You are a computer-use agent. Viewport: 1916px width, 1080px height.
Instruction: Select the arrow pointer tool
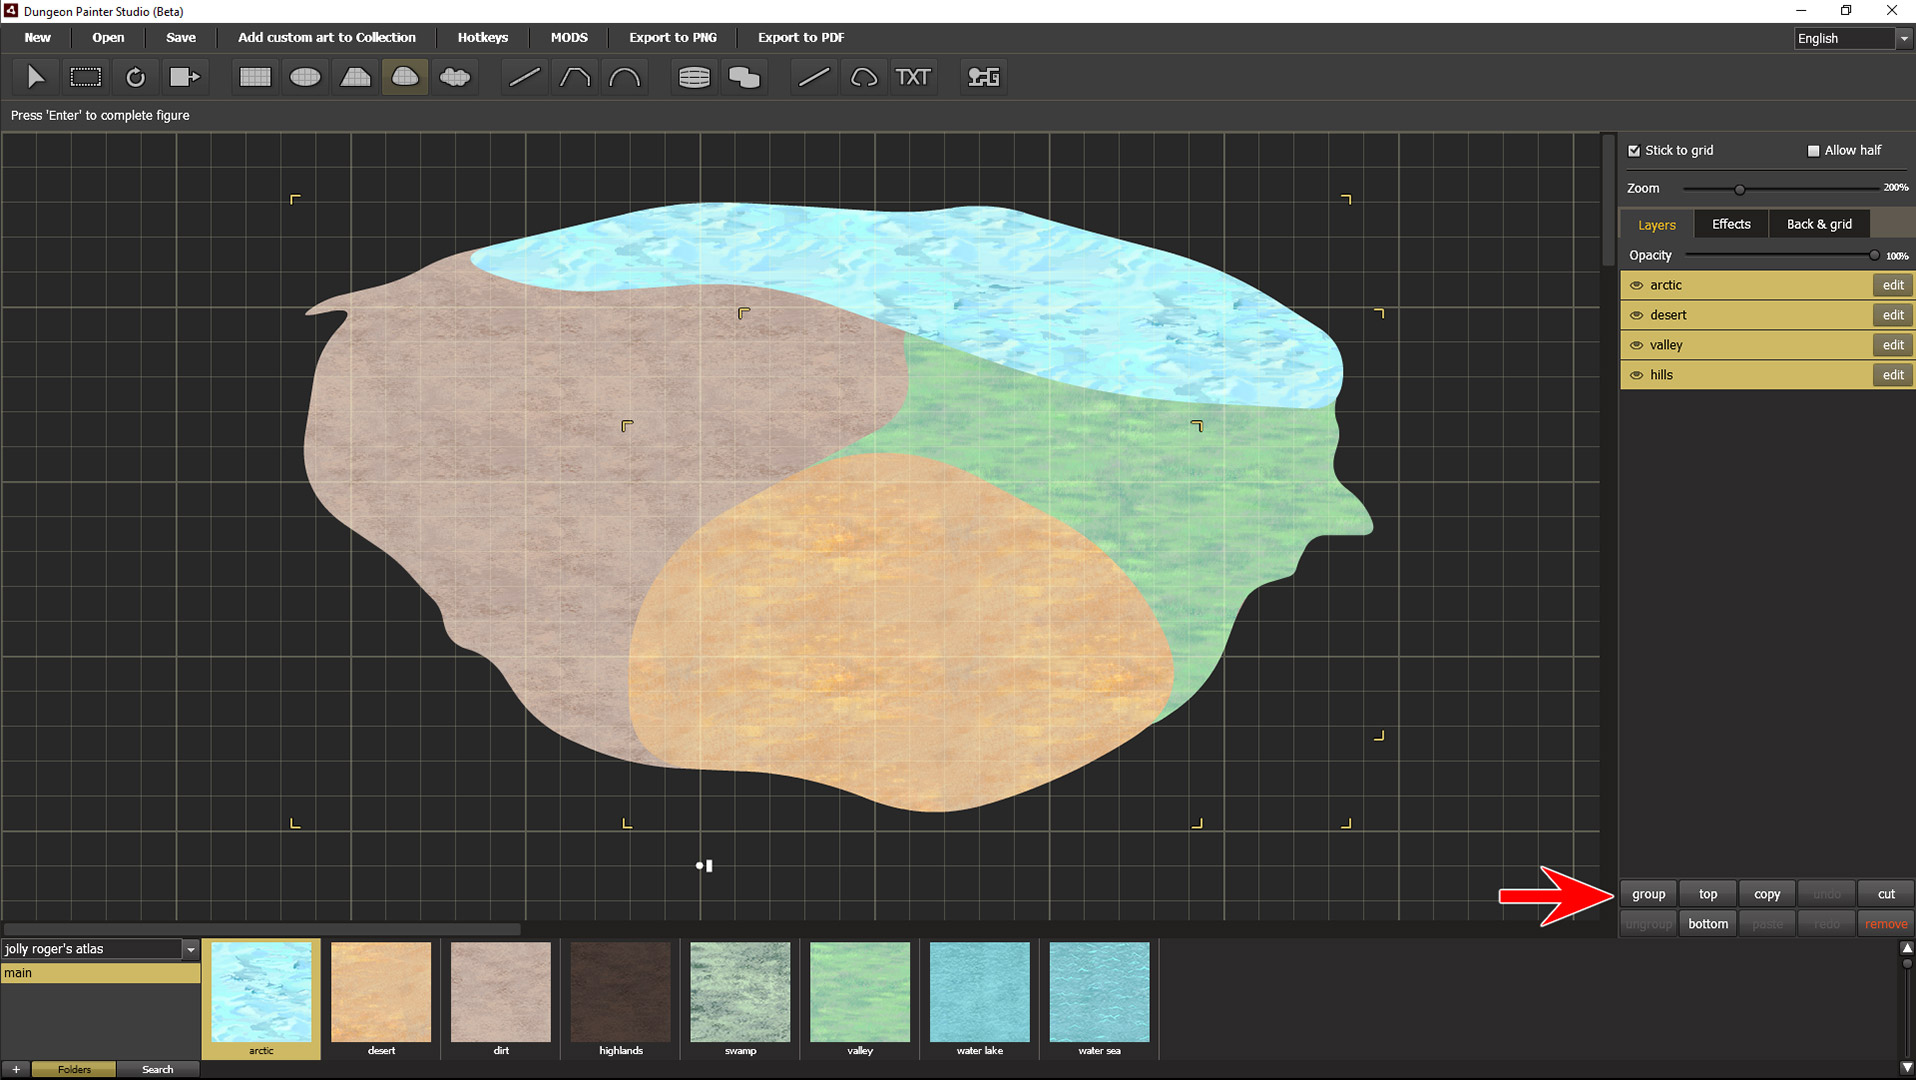click(x=35, y=77)
